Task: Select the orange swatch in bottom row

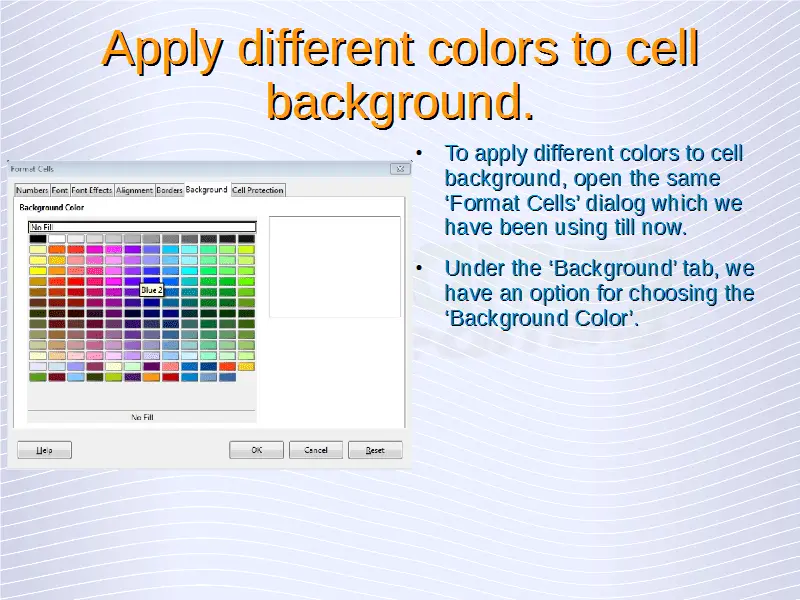Action: pyautogui.click(x=151, y=377)
